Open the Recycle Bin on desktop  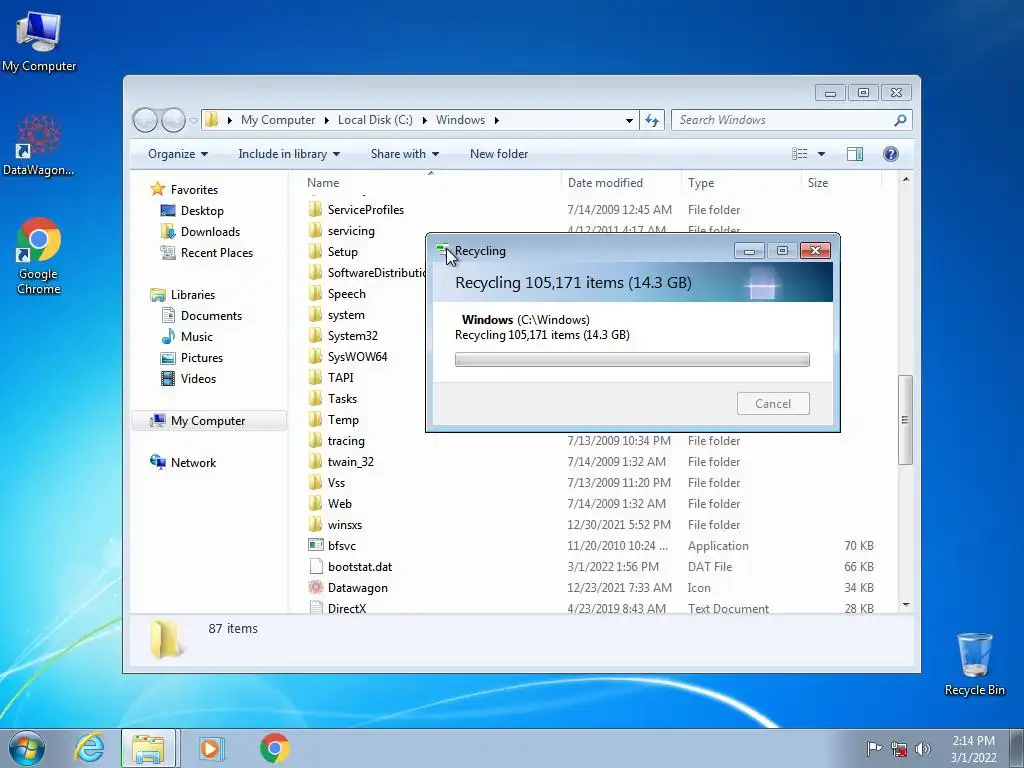coord(974,664)
